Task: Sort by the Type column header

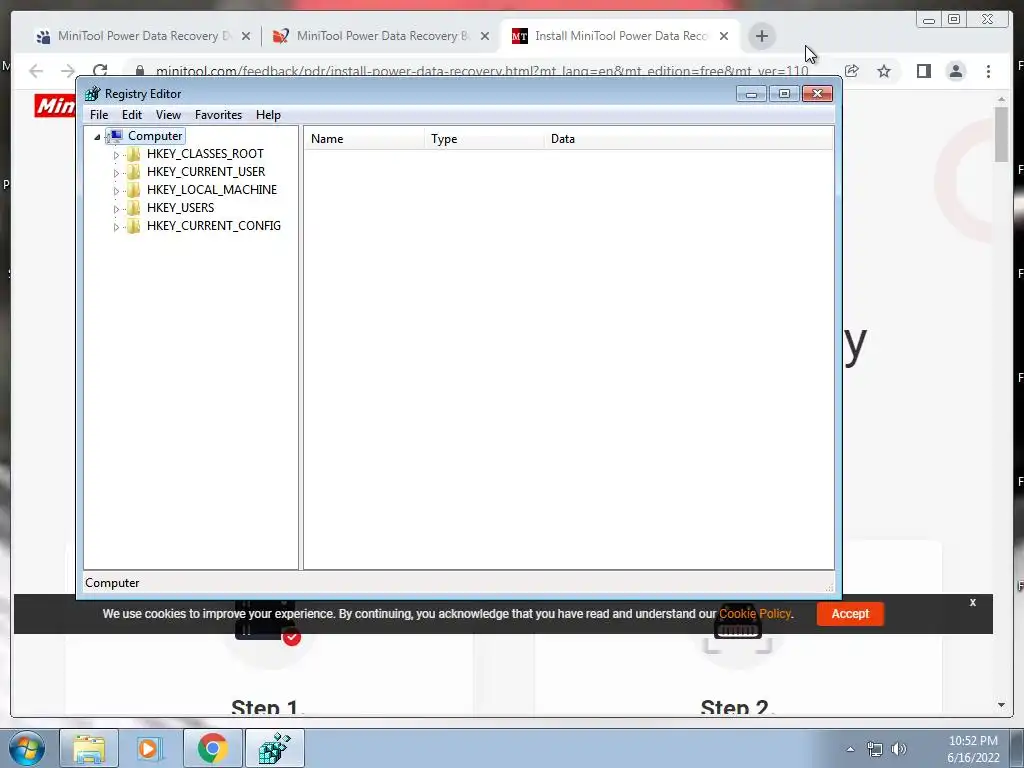Action: point(484,139)
